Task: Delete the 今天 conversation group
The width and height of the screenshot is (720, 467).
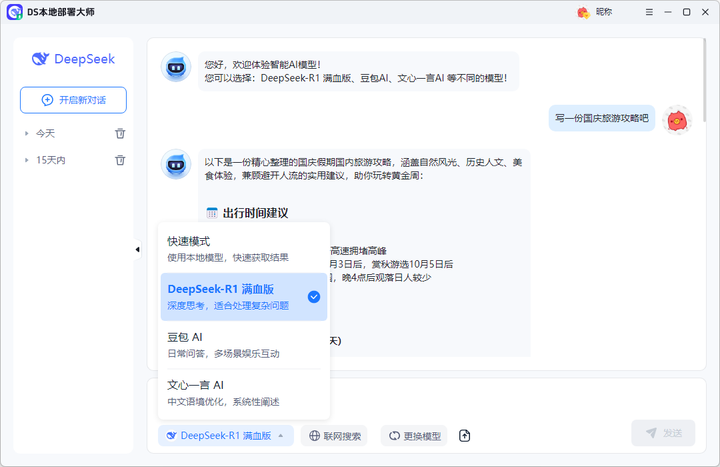Action: [x=120, y=133]
